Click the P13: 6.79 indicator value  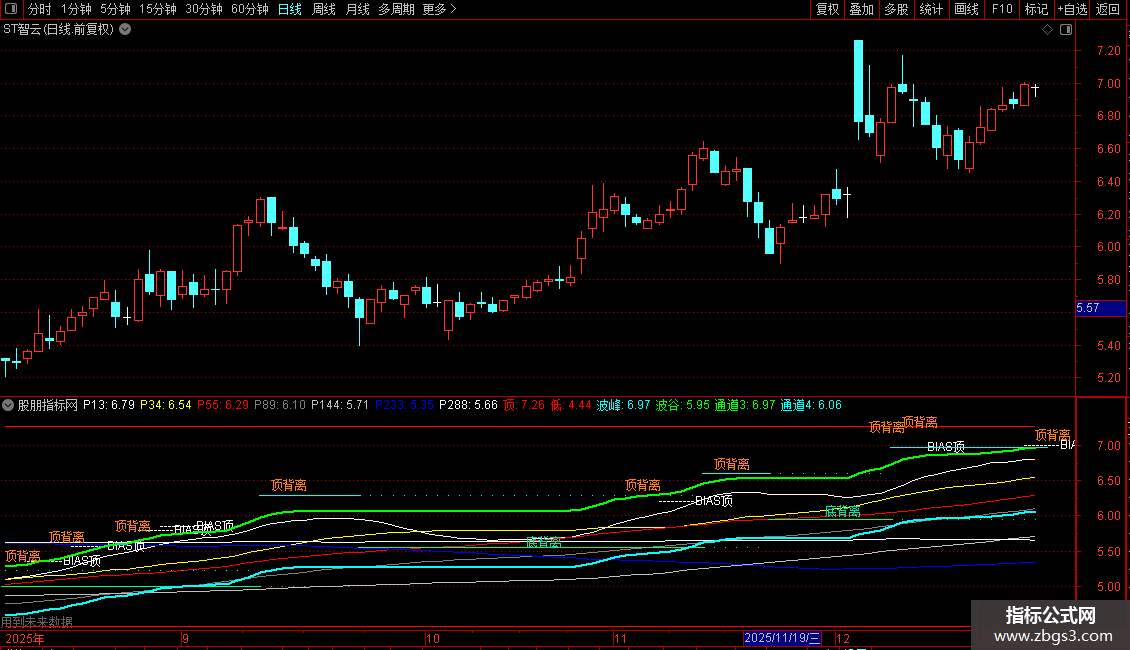109,405
